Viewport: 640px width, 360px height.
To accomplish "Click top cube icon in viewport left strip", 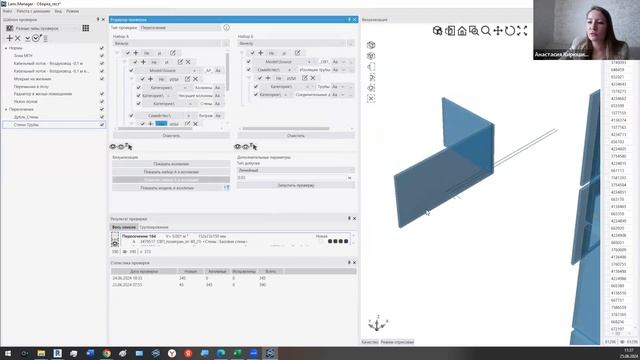I will coord(371,45).
